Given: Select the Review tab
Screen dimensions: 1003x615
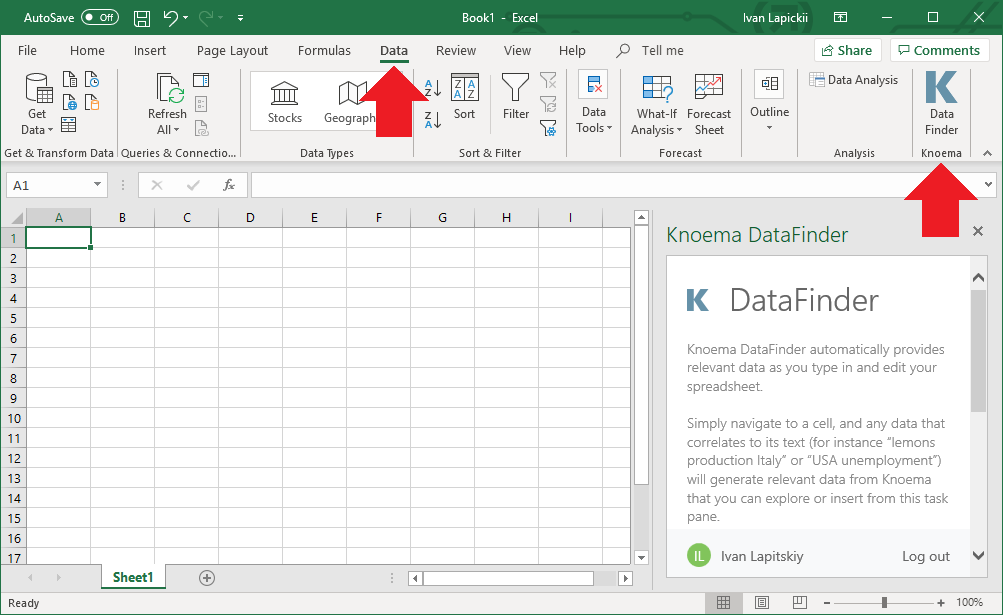Looking at the screenshot, I should pos(456,51).
